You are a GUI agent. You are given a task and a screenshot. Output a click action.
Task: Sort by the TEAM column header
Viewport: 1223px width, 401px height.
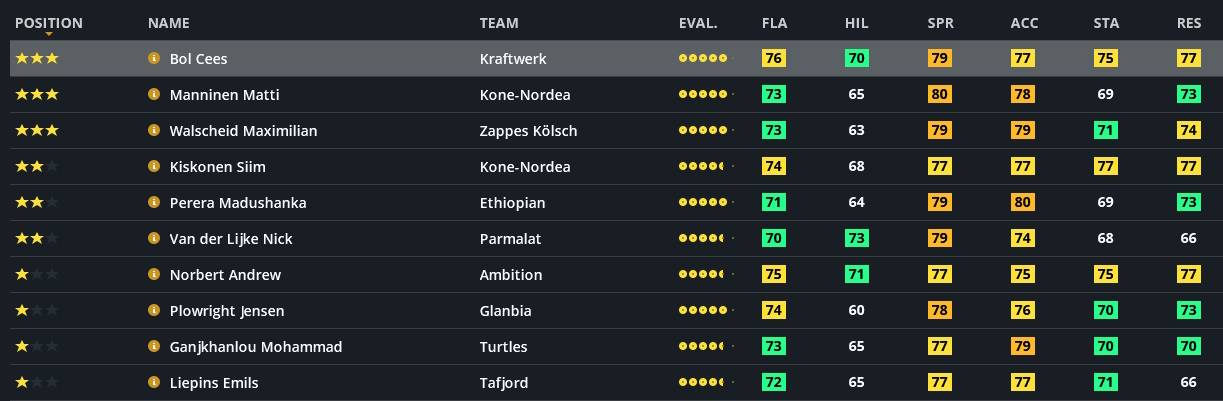[499, 23]
